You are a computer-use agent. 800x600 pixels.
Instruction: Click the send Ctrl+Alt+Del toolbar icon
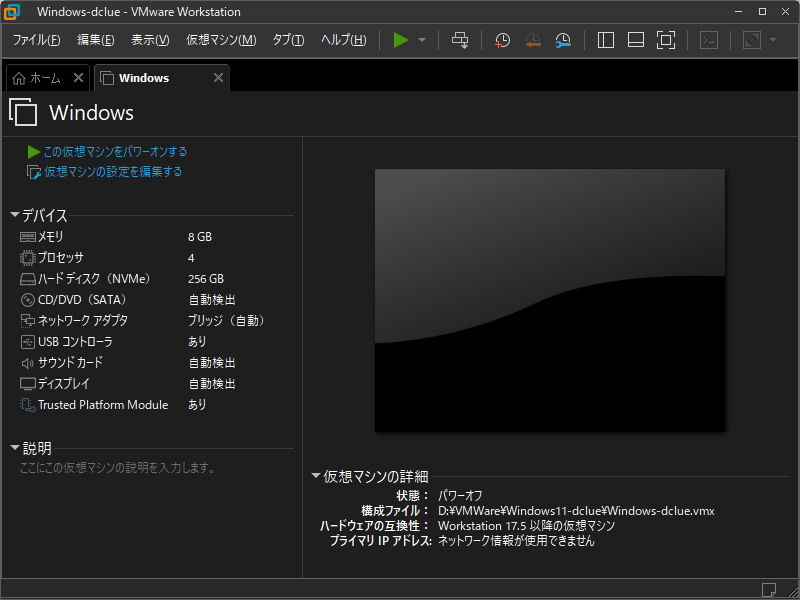click(x=460, y=40)
